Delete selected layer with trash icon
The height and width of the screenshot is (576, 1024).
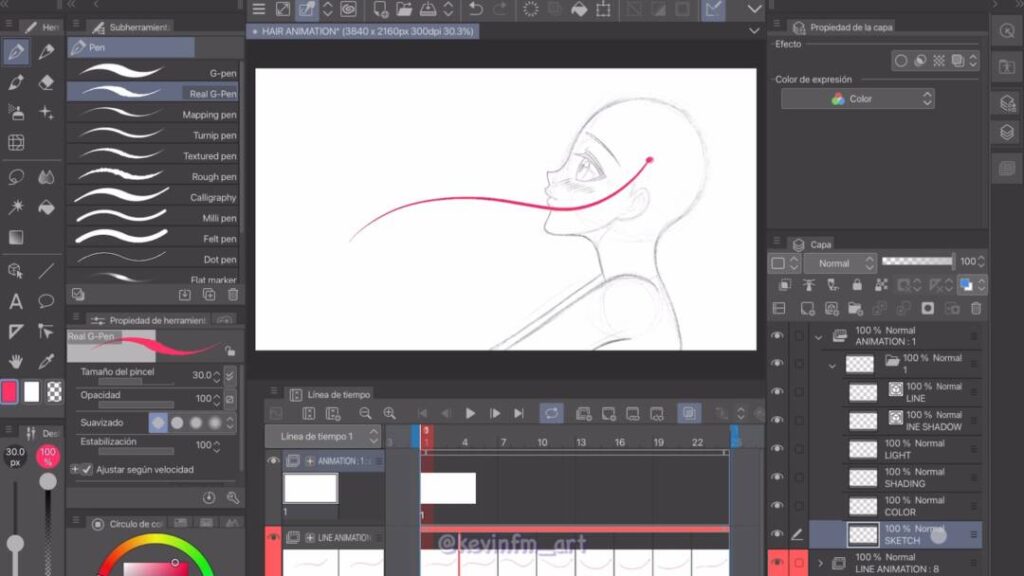[976, 308]
